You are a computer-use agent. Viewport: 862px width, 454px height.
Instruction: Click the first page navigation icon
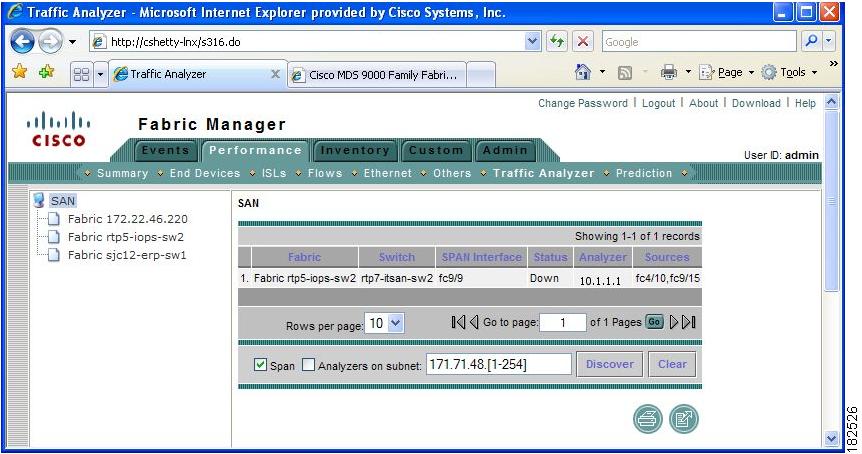point(458,322)
